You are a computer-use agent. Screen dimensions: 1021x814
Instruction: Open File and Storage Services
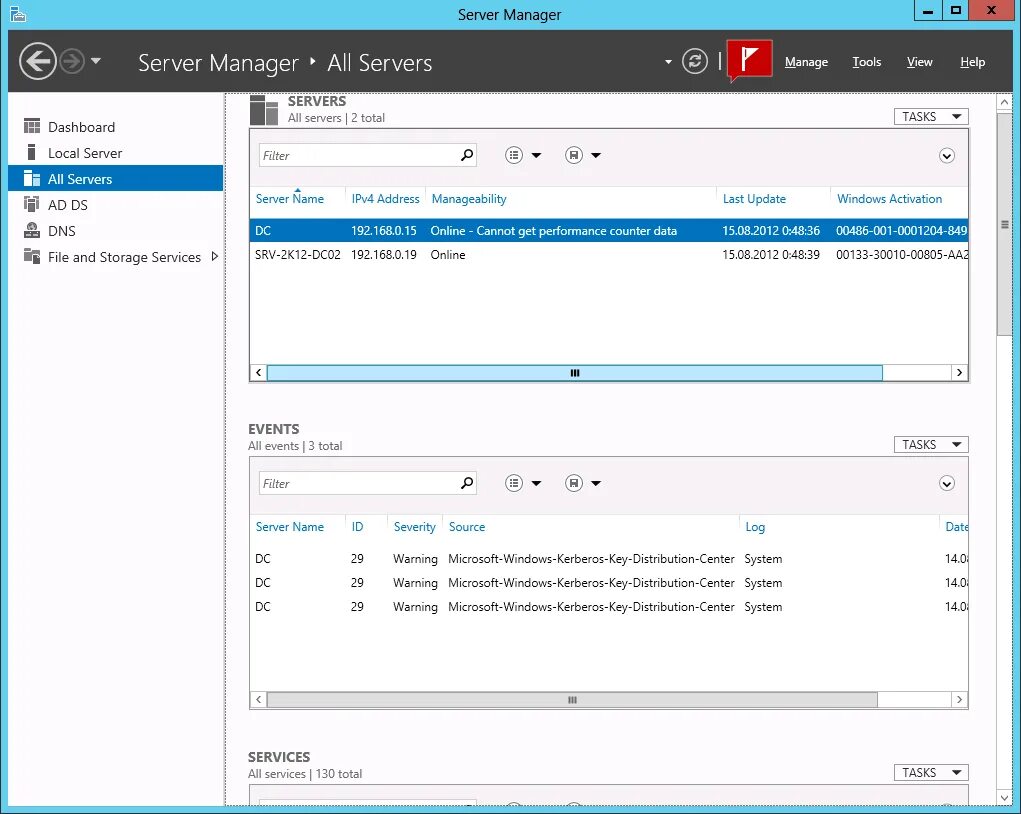[x=124, y=257]
